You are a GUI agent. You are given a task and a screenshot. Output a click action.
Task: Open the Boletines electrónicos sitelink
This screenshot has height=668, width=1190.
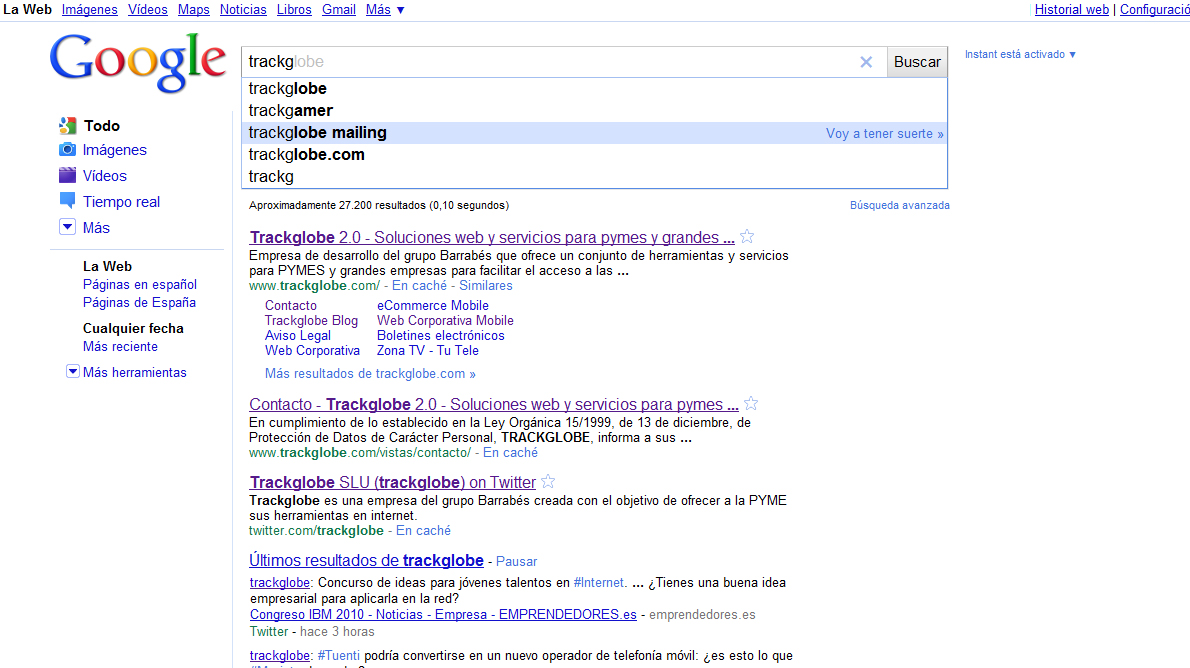click(x=440, y=336)
